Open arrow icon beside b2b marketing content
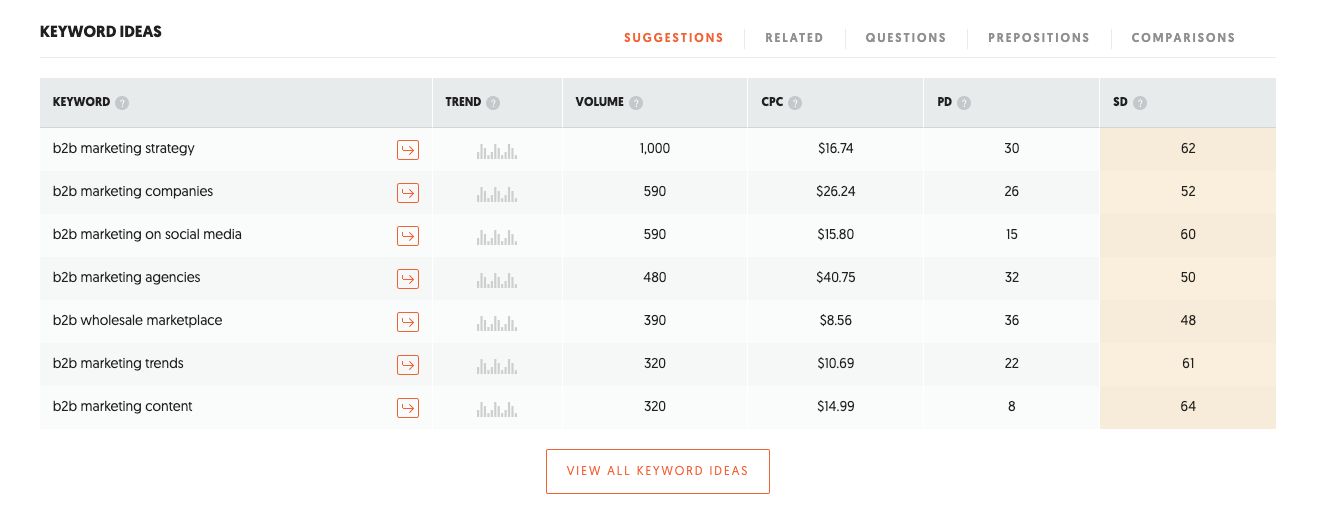This screenshot has height=511, width=1322. [x=408, y=408]
